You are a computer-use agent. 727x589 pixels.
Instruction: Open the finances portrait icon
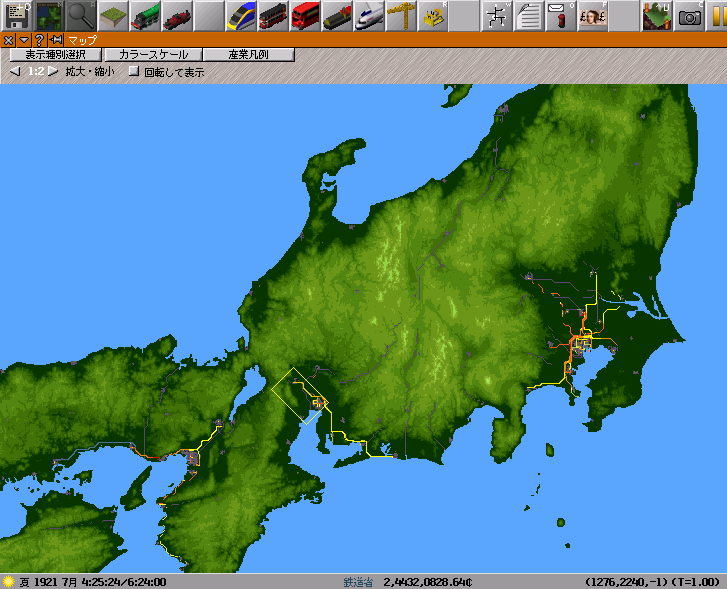(x=593, y=16)
